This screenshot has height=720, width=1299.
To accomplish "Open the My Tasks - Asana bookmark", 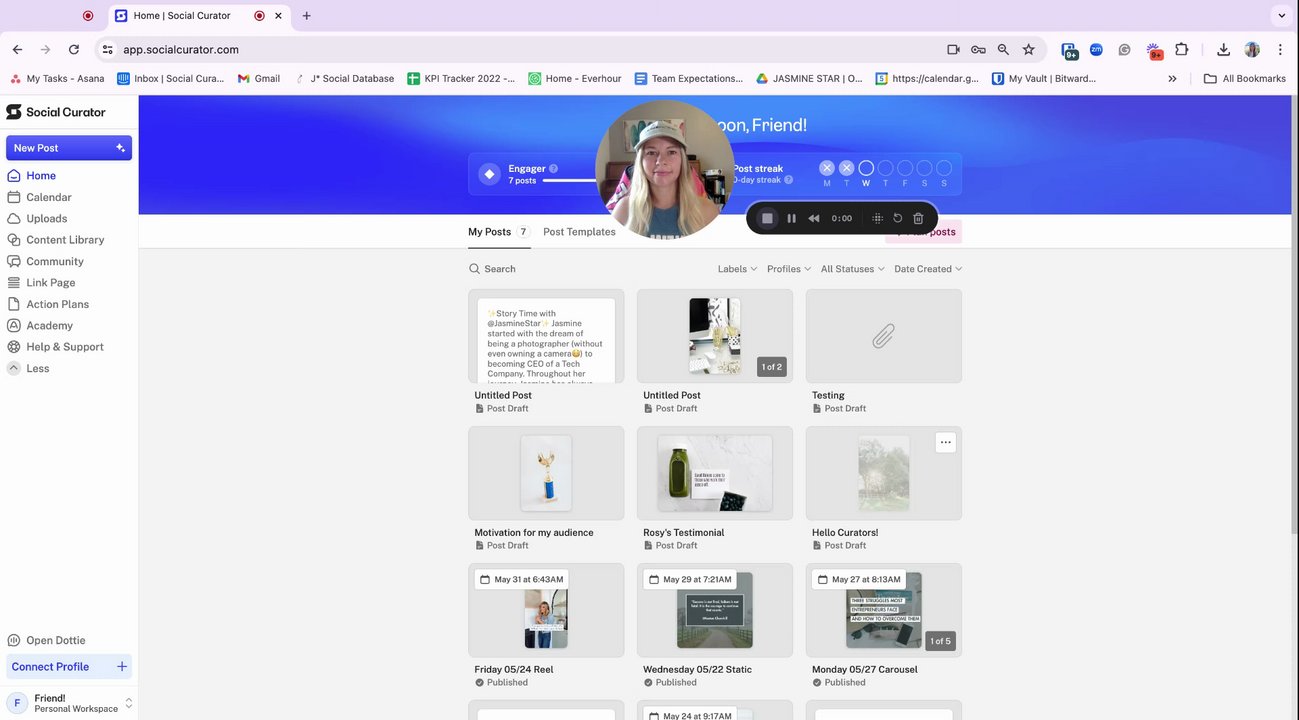I will 57,78.
